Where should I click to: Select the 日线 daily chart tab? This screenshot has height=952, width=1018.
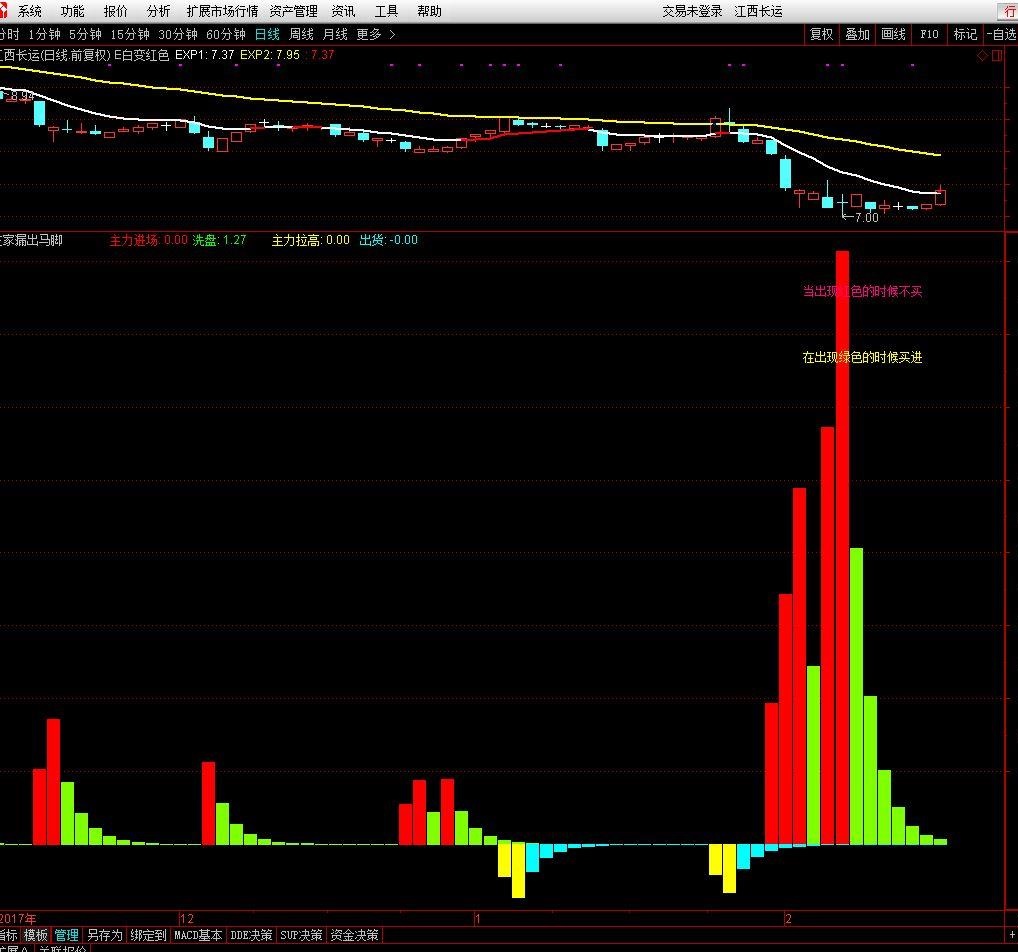[x=267, y=34]
